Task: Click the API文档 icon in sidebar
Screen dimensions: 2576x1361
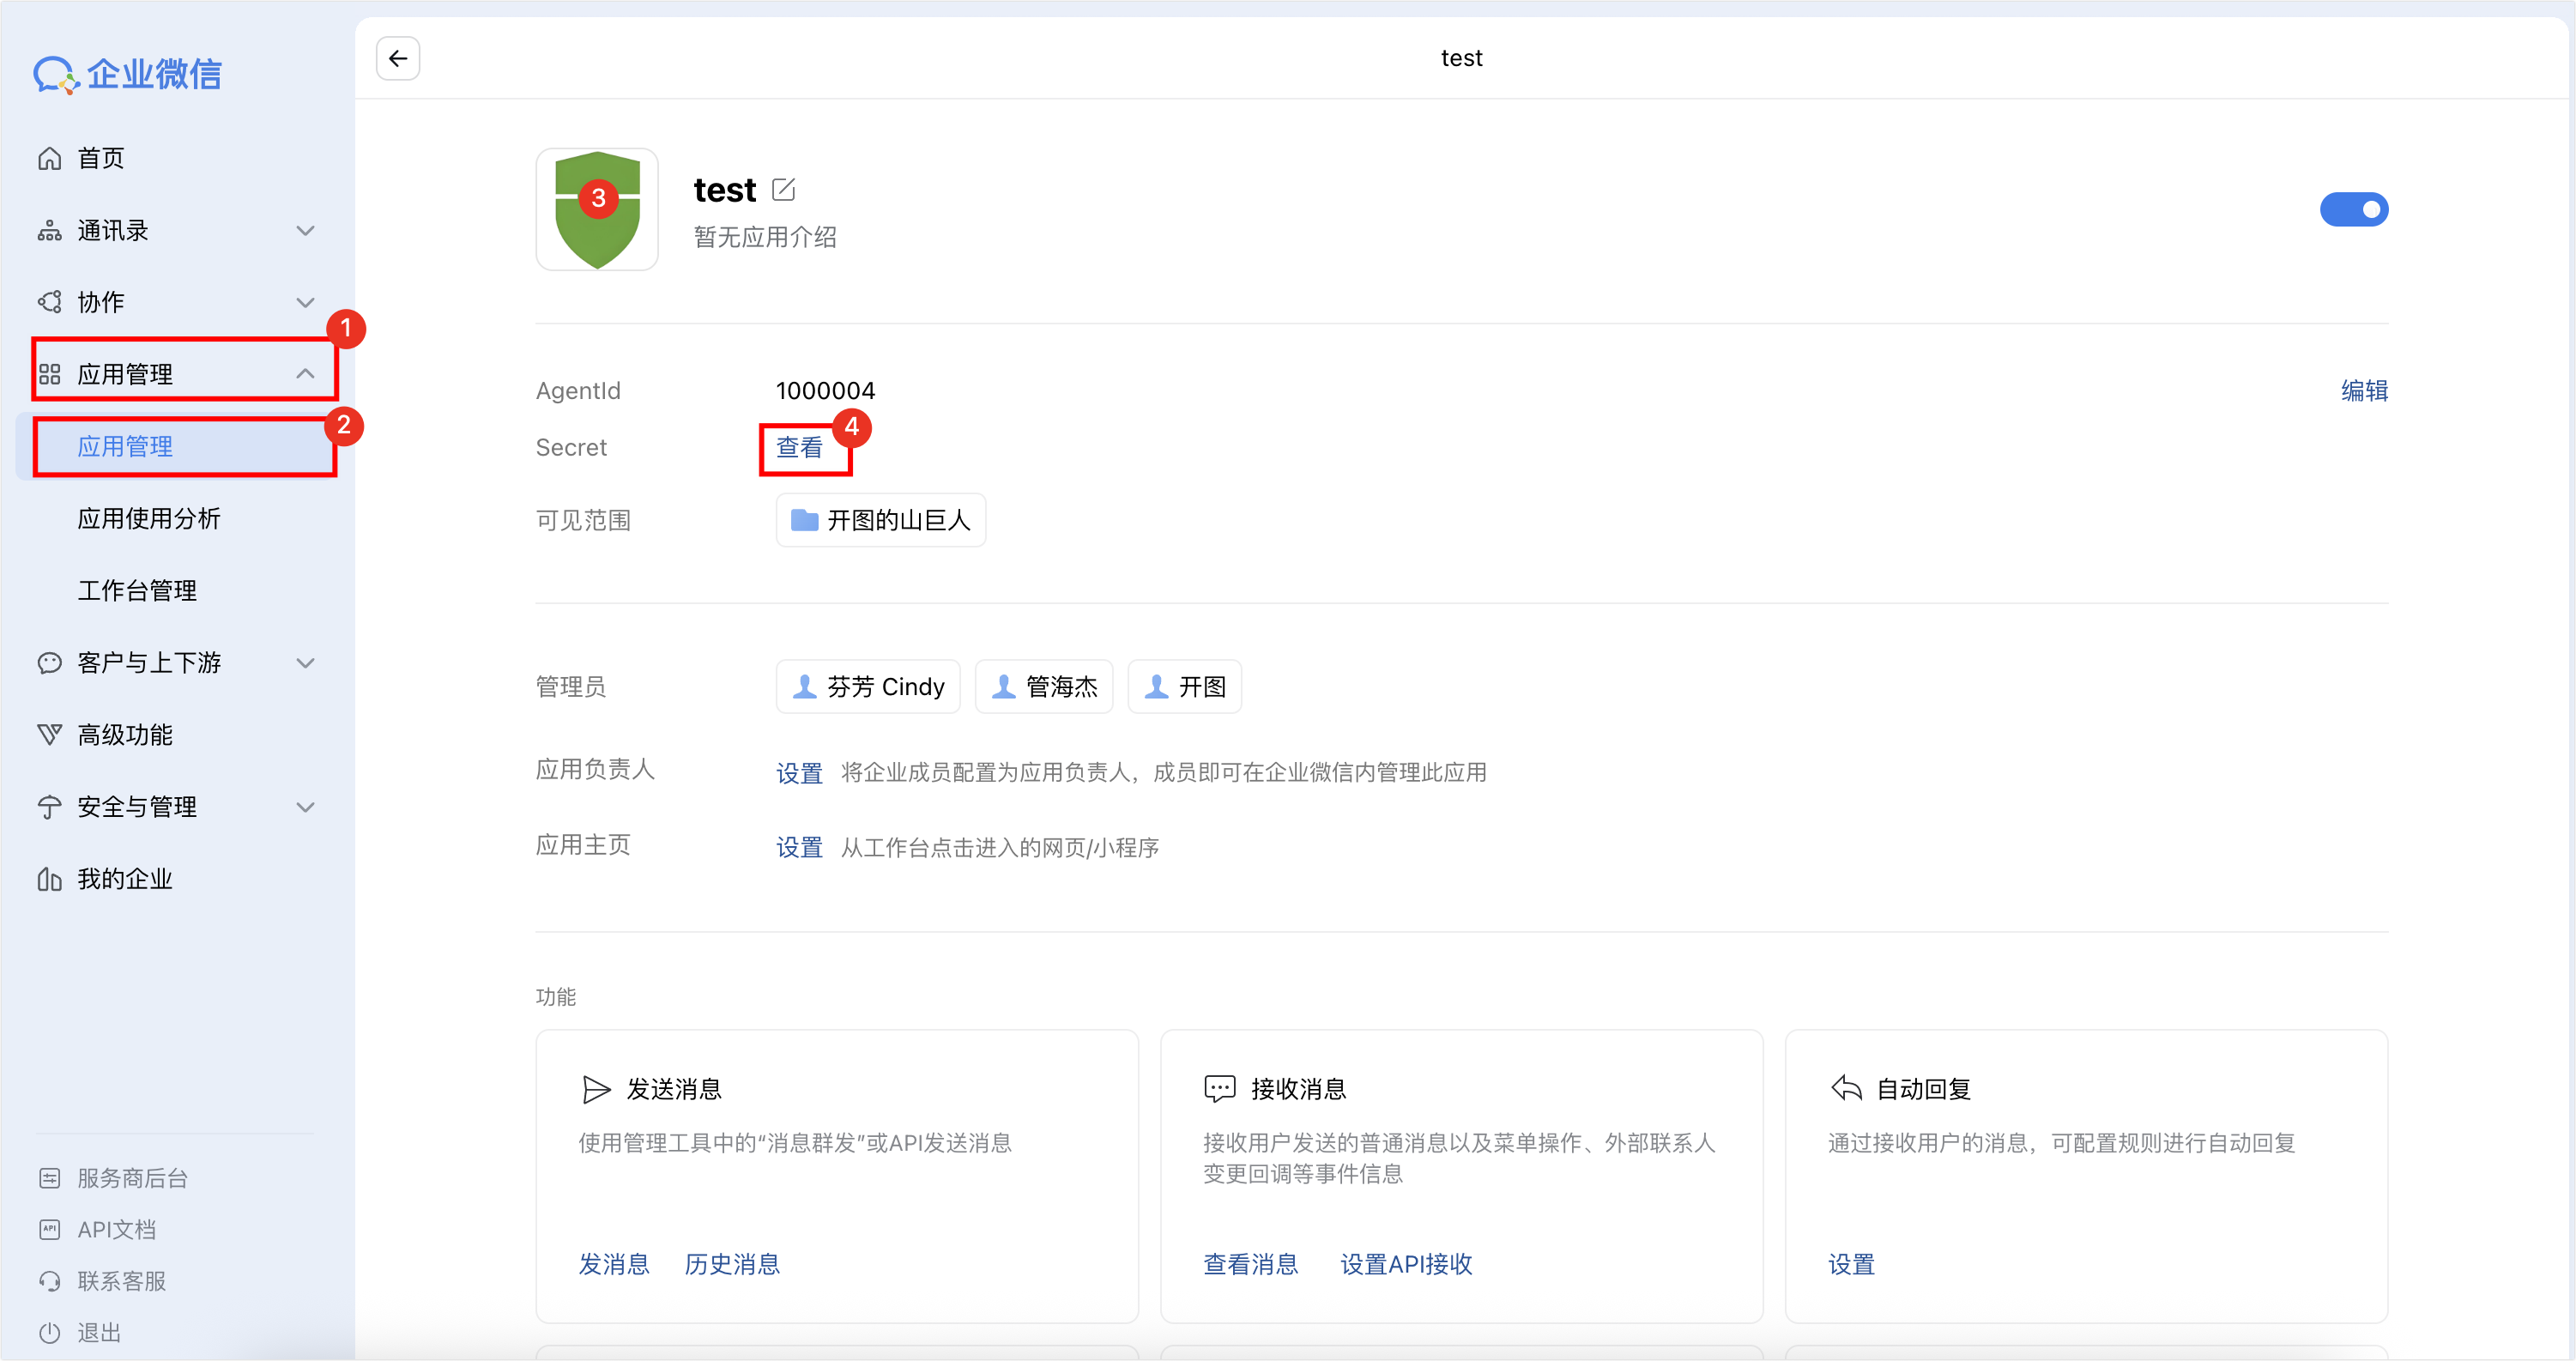Action: point(49,1229)
